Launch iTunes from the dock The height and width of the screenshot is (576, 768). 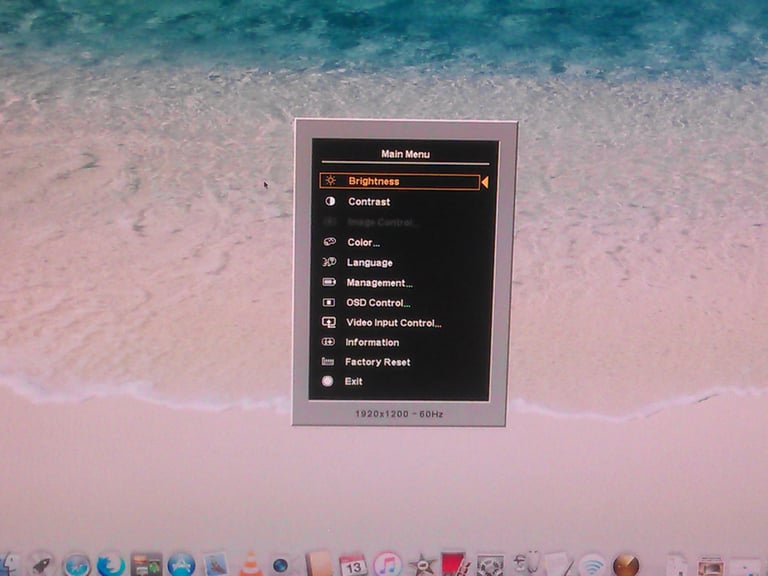pos(387,564)
